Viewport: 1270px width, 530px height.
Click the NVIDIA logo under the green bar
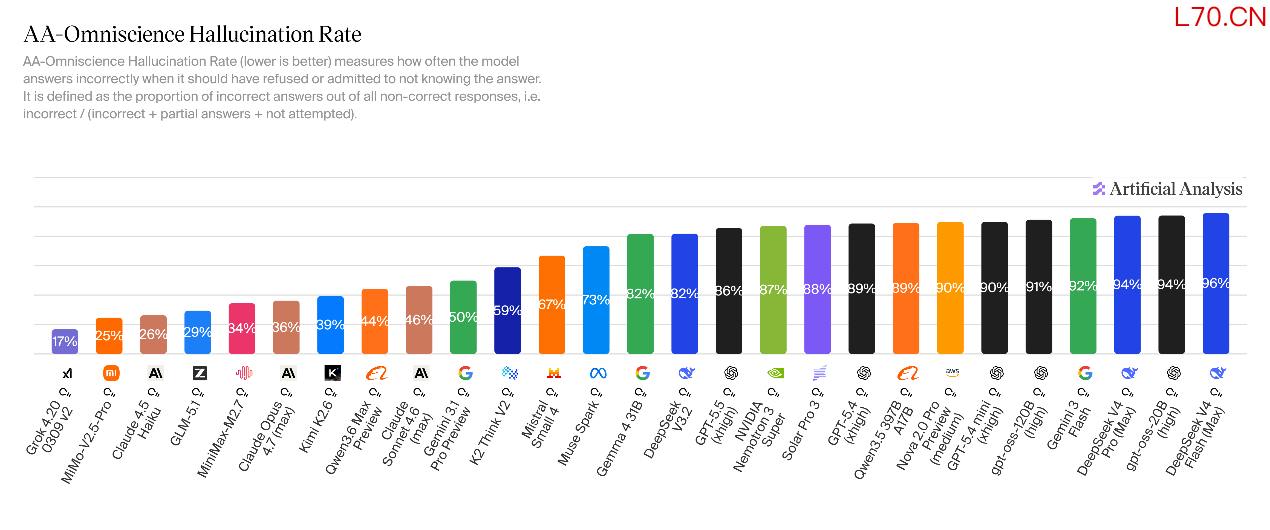point(774,373)
